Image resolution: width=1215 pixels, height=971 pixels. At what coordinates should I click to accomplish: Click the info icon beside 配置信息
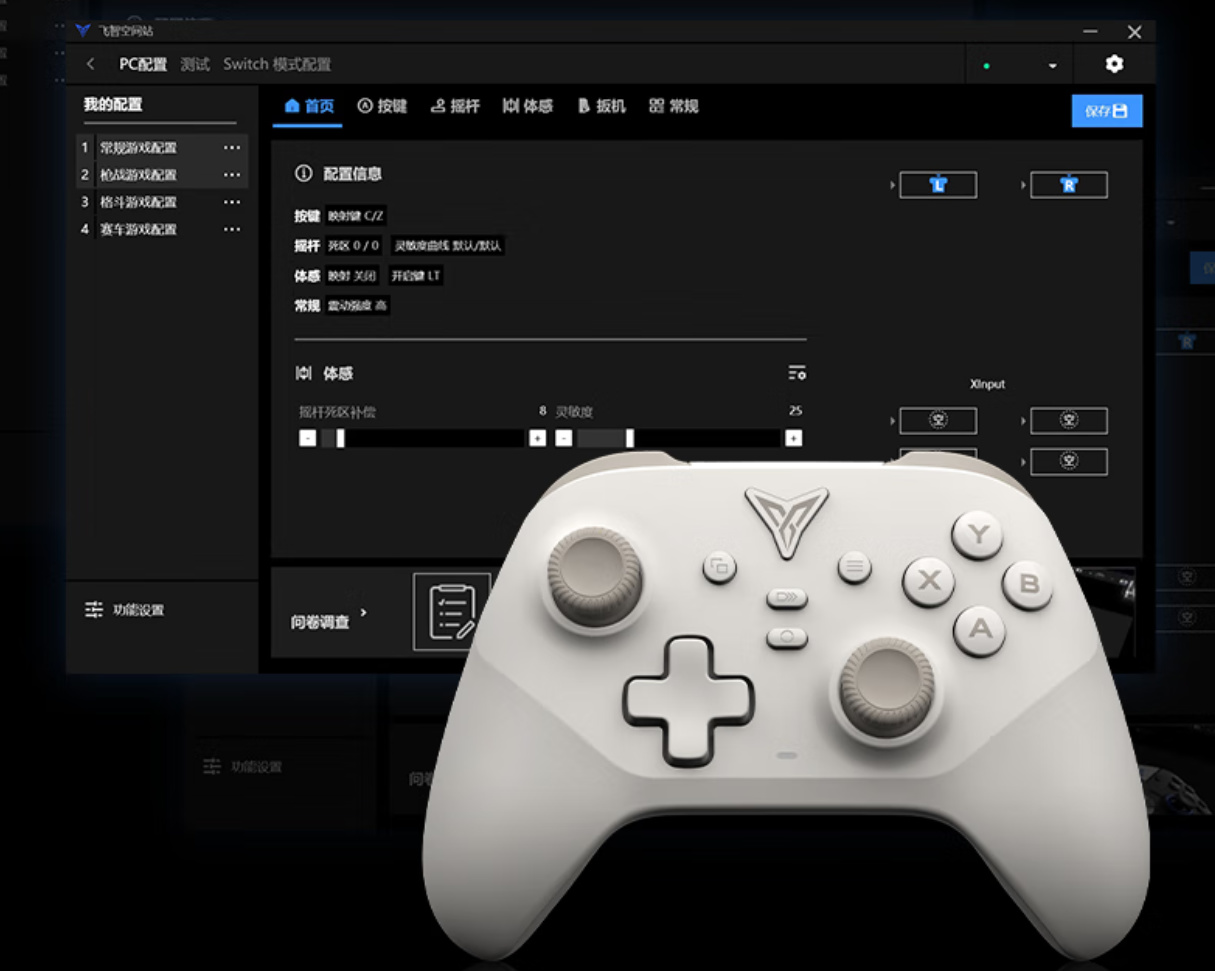pos(303,174)
